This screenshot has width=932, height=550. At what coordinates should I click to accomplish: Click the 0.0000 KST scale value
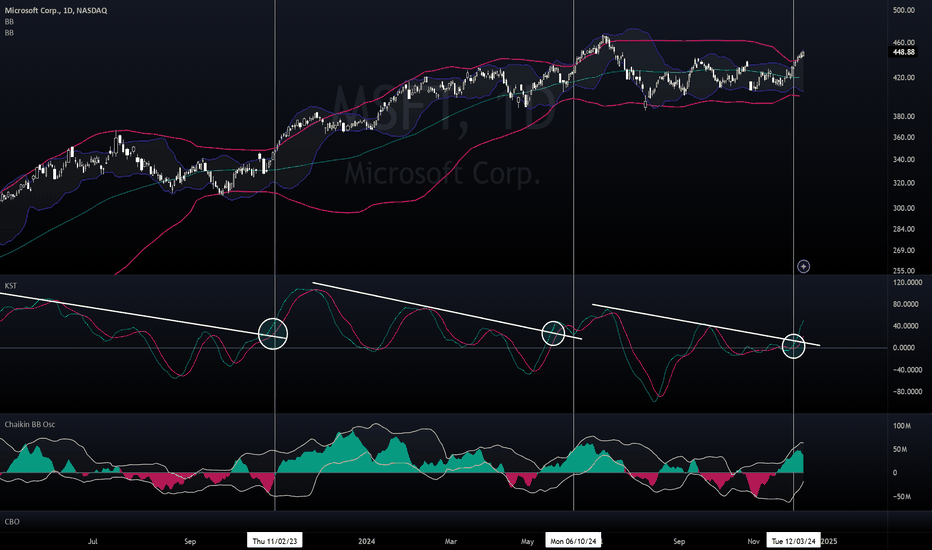(903, 348)
